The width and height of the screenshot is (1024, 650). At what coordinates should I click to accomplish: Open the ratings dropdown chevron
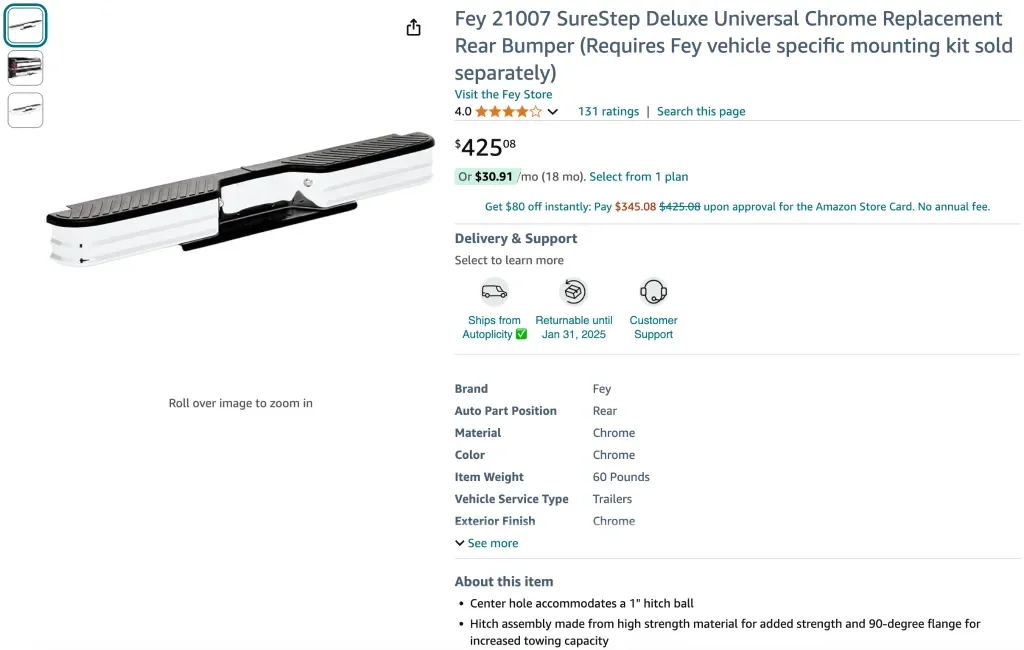(x=553, y=112)
